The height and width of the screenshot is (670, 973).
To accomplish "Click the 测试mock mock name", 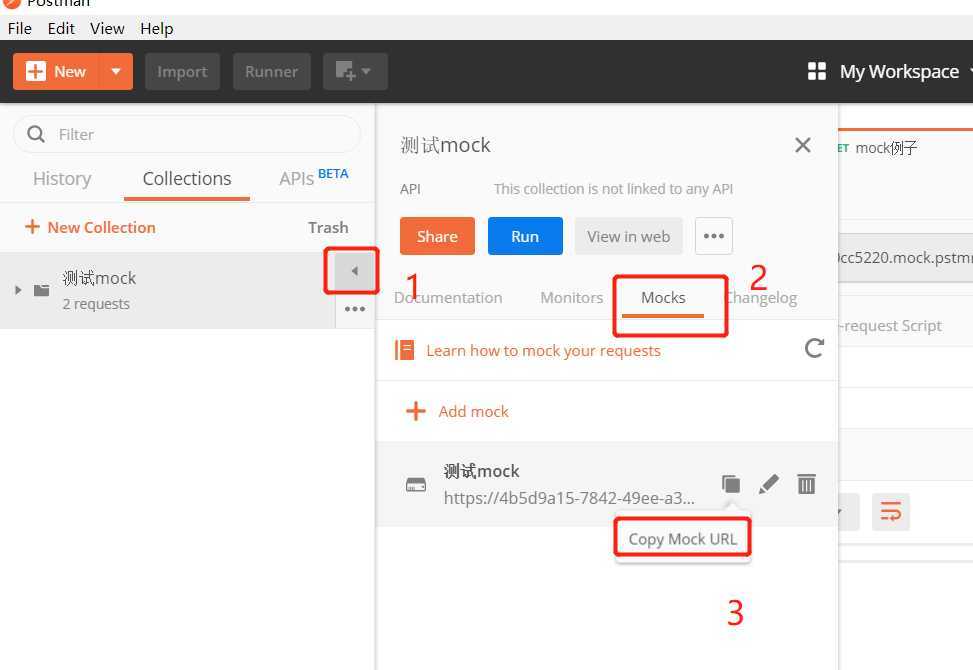I will 482,471.
